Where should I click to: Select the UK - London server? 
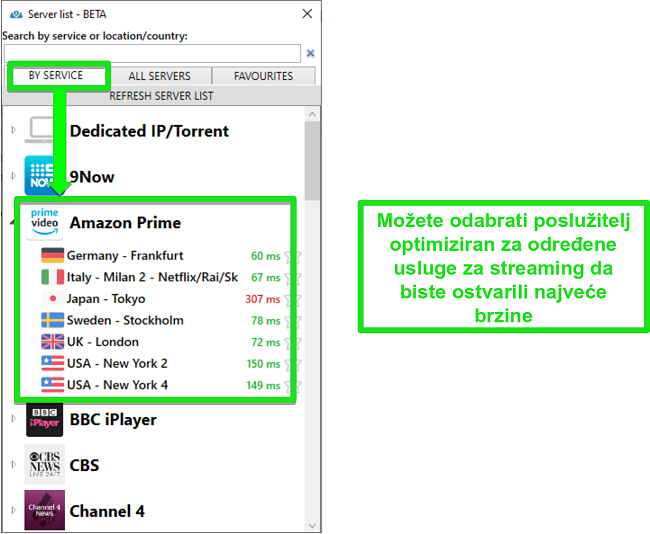[x=103, y=342]
